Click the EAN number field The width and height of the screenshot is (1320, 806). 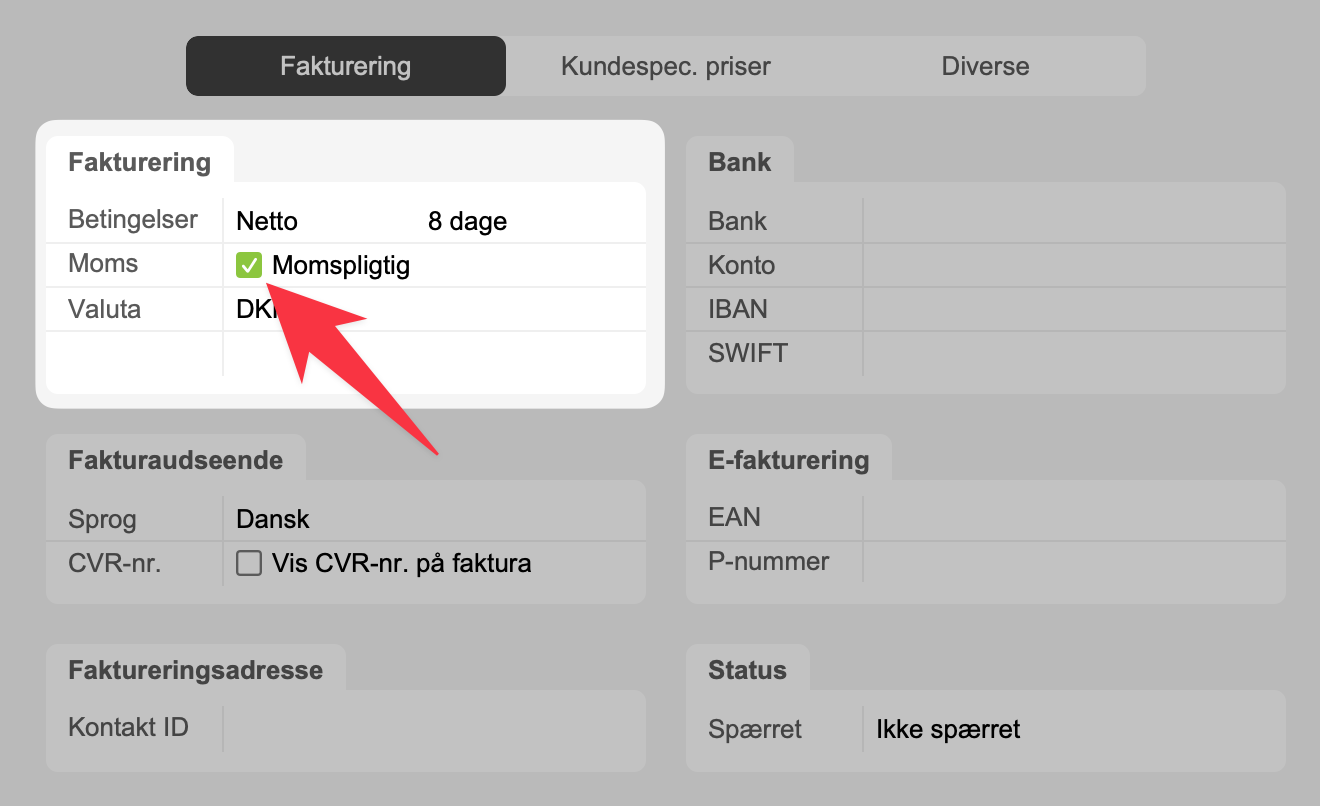(1070, 518)
